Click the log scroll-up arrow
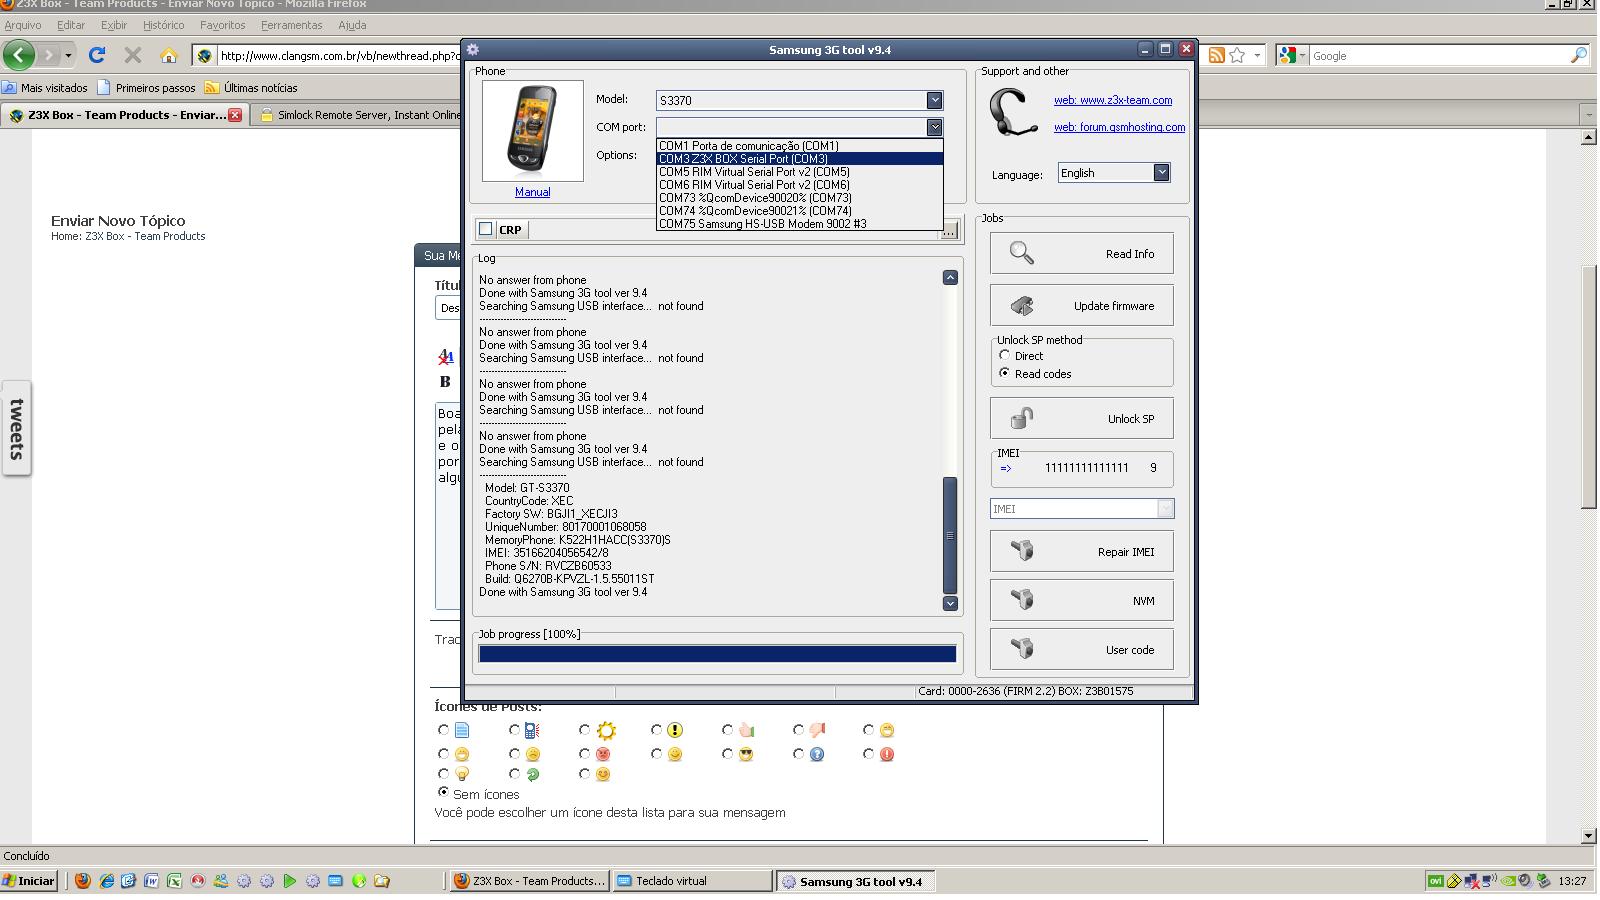The height and width of the screenshot is (900, 1600). click(950, 277)
